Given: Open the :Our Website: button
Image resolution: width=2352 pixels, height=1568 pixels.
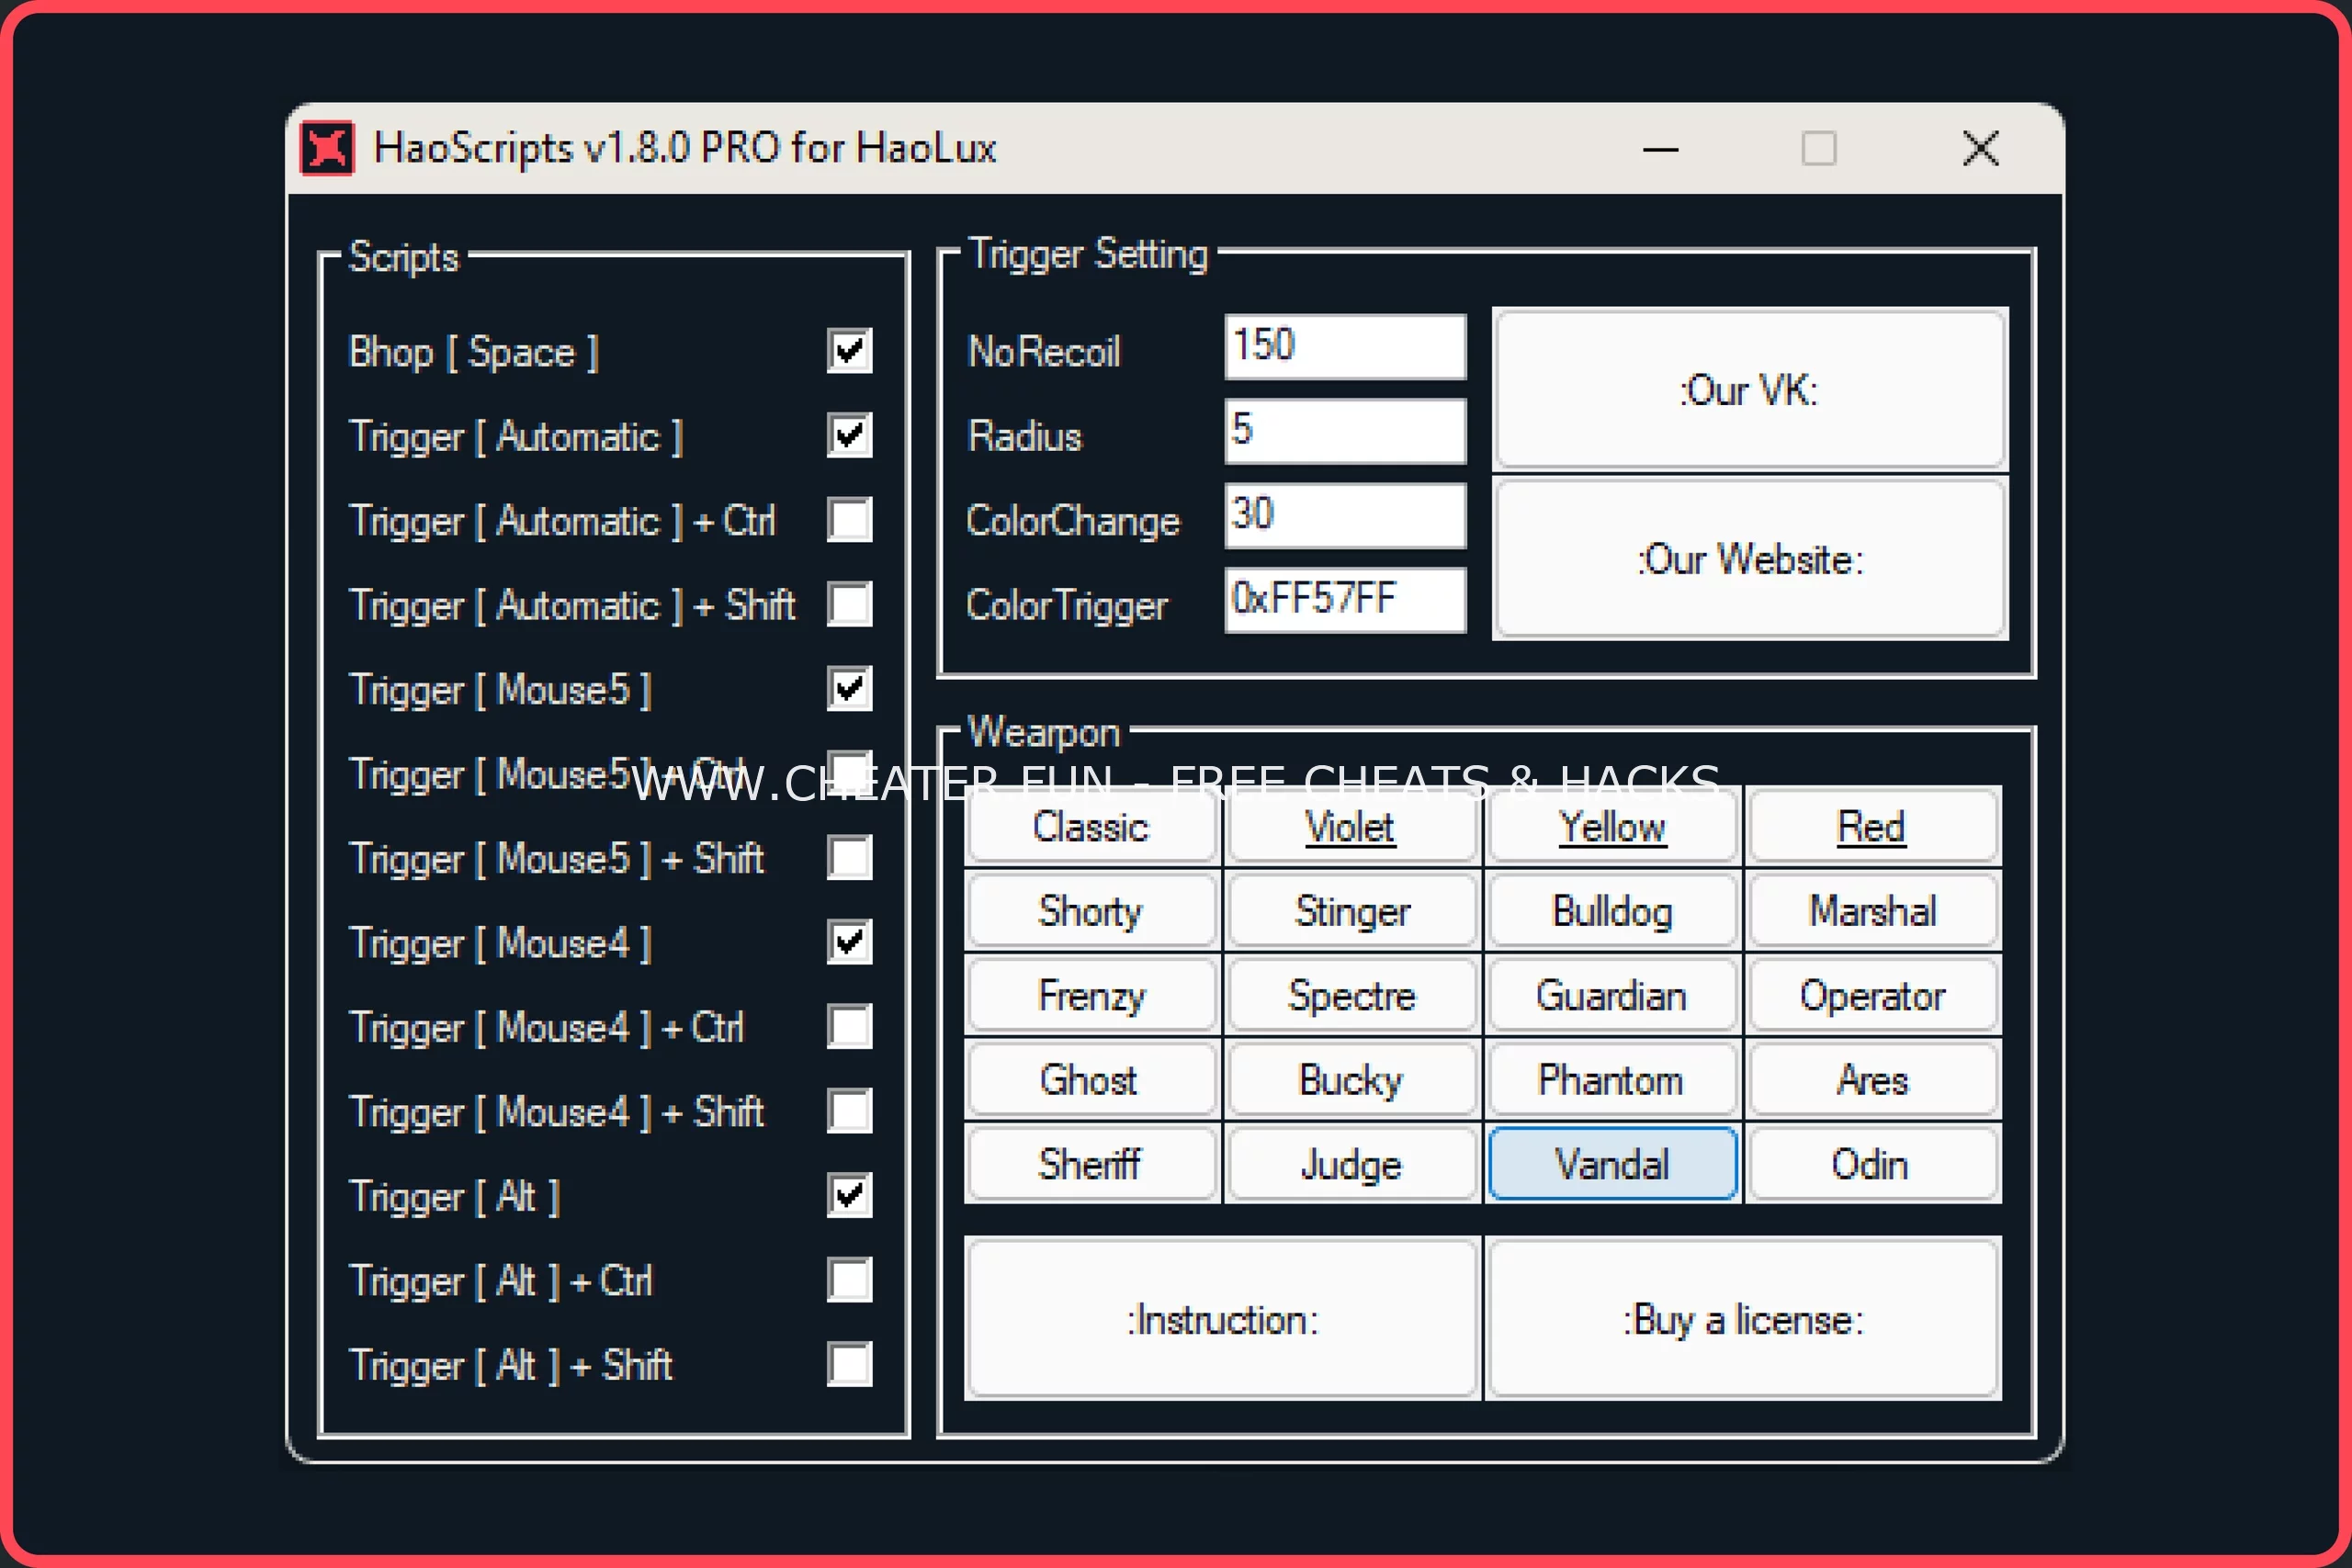Looking at the screenshot, I should 1750,558.
